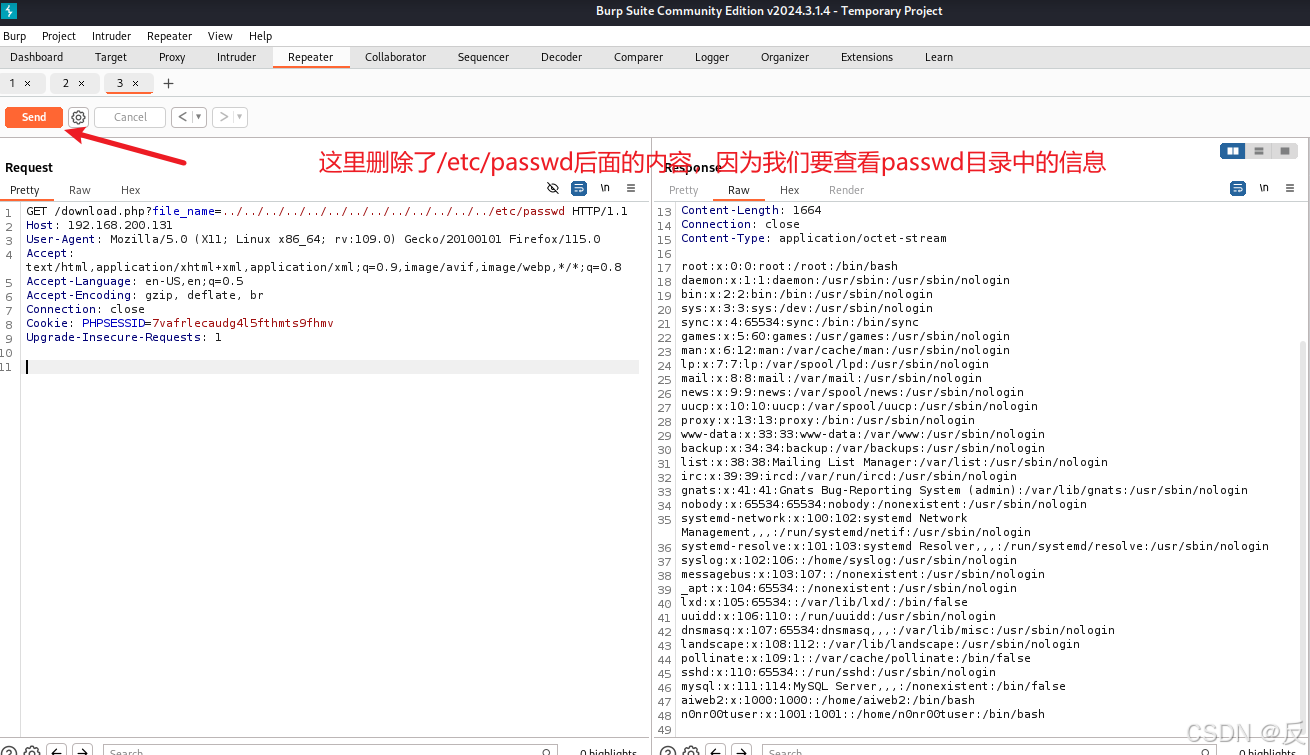Viewport: 1310px width, 755px height.
Task: Open the Help menu
Action: tap(260, 36)
